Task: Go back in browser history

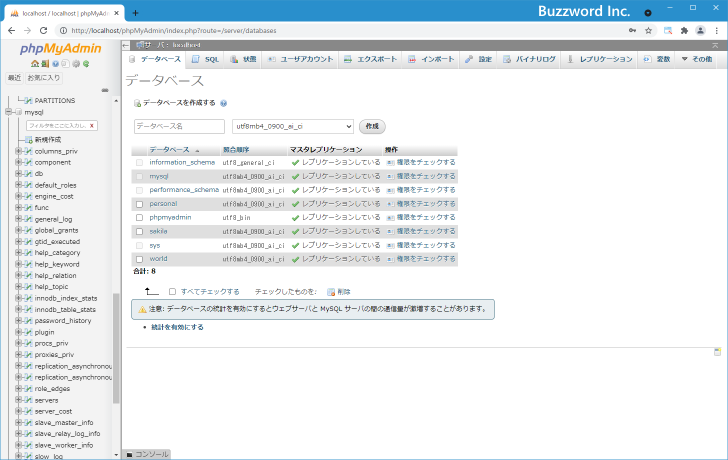Action: point(12,31)
